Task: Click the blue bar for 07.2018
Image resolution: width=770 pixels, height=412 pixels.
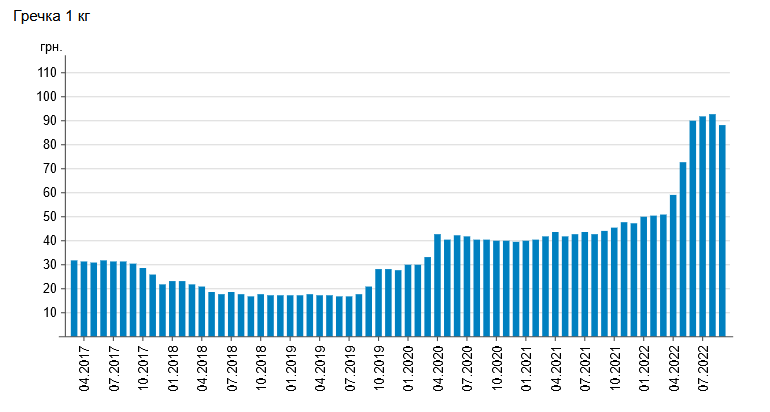Action: point(231,314)
